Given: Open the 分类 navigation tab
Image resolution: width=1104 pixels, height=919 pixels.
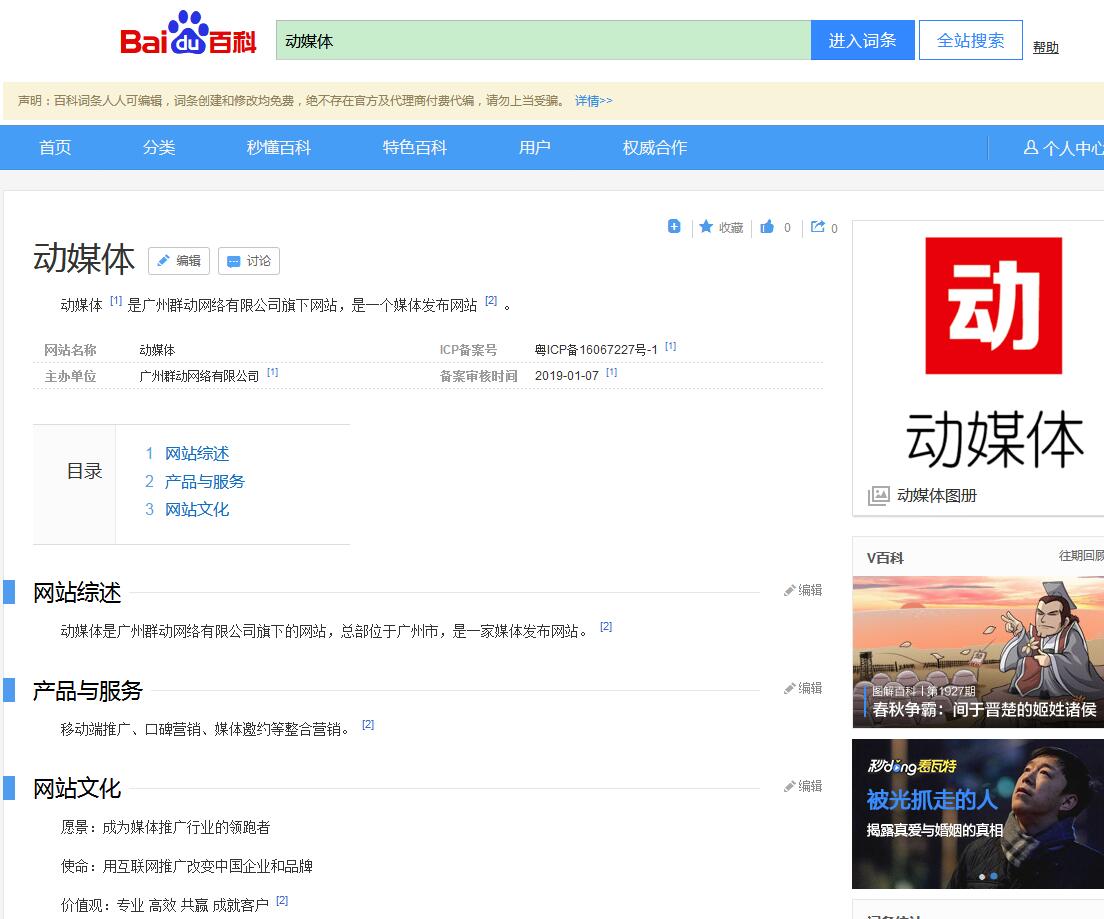Looking at the screenshot, I should point(159,147).
